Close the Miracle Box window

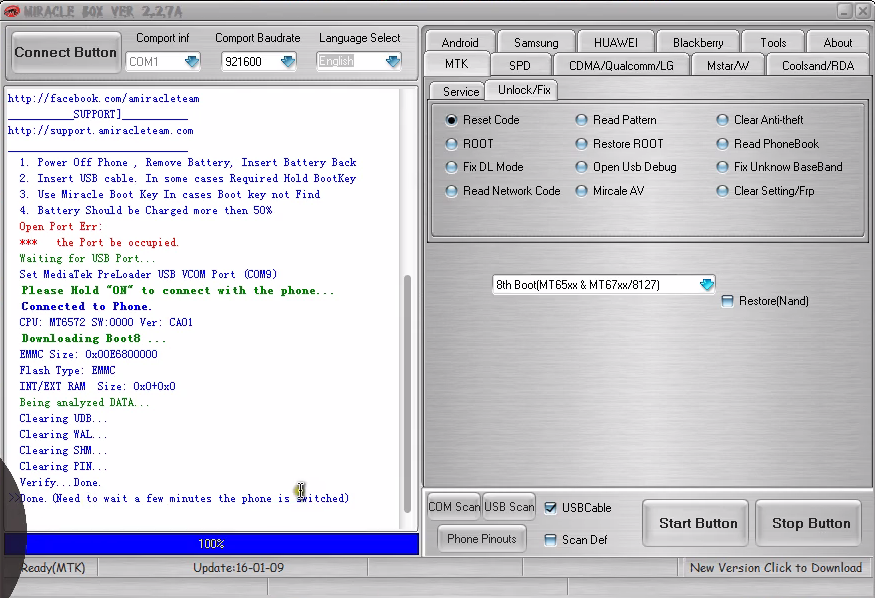[863, 11]
